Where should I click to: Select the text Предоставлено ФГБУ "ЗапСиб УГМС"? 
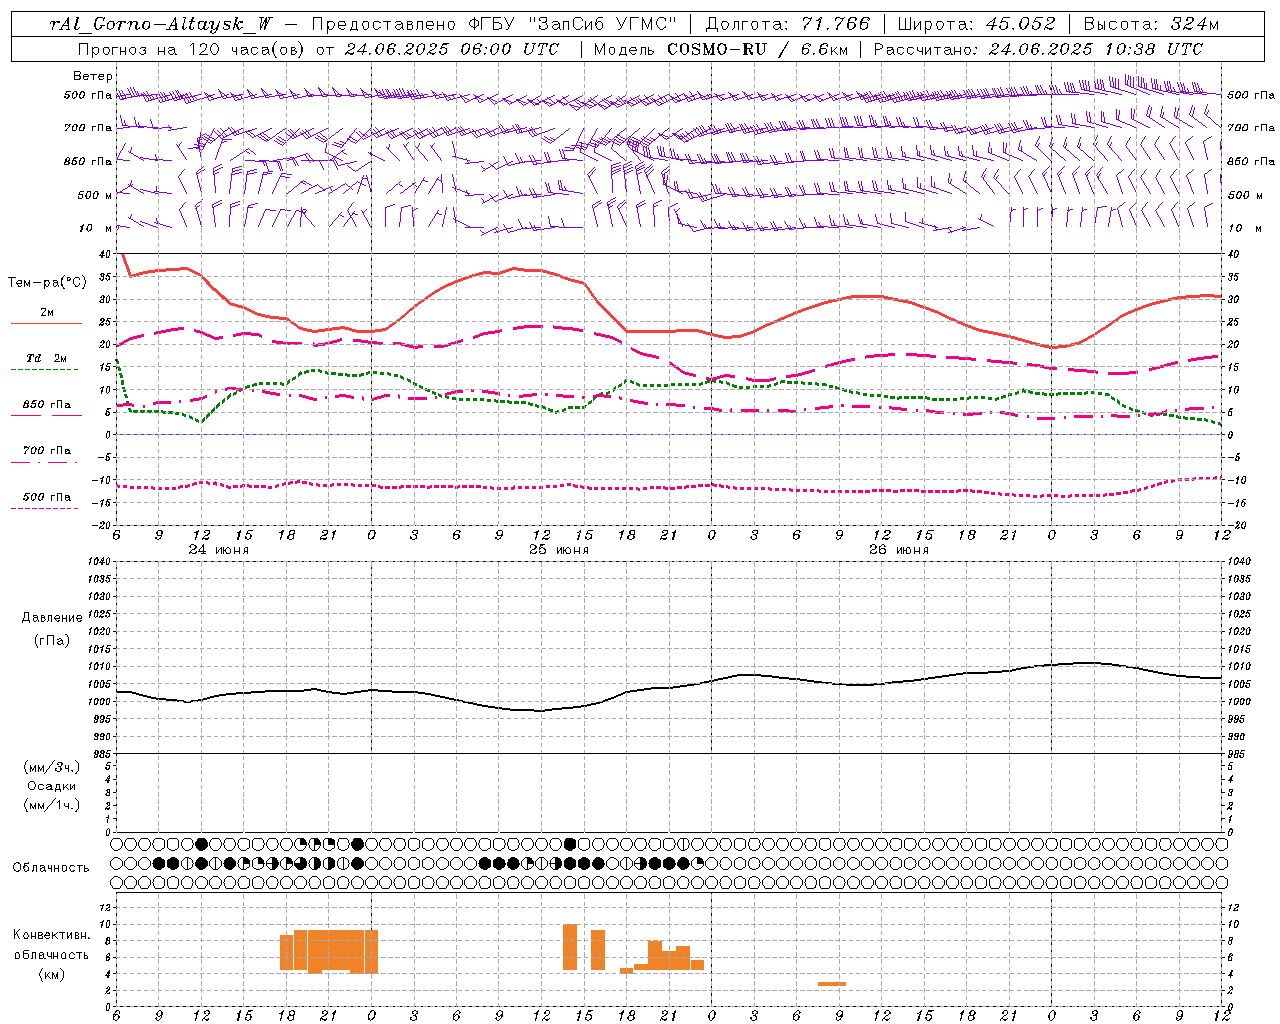(x=494, y=24)
